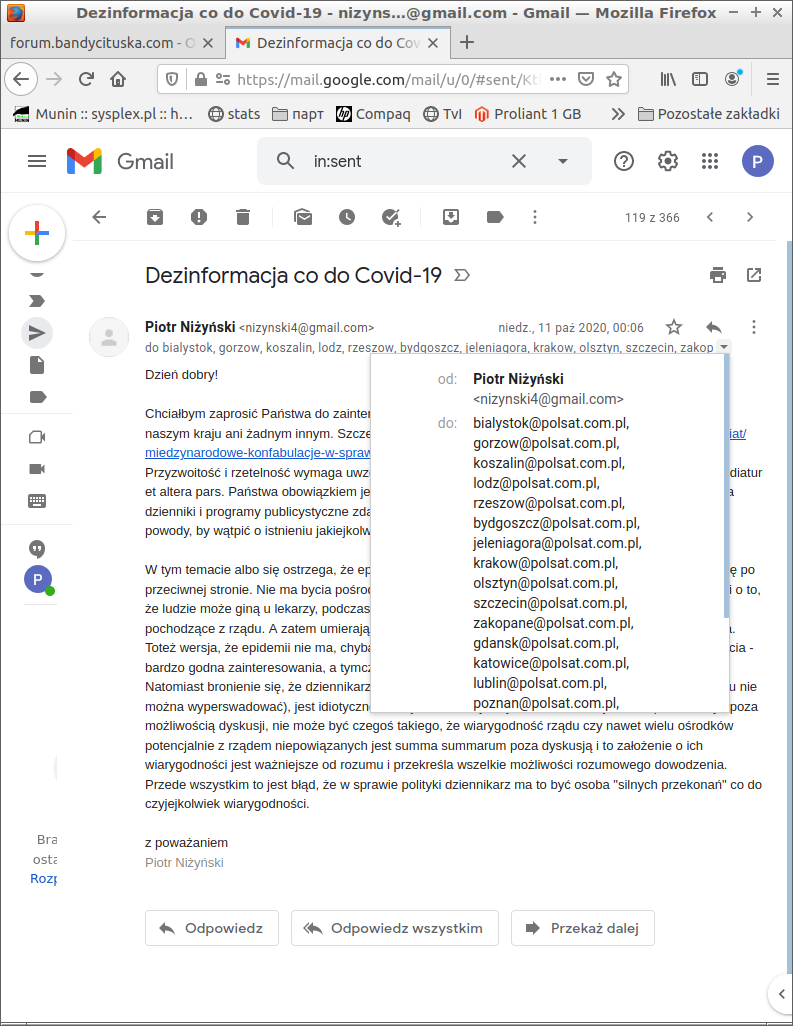Clear the in:sent search query
Screen dimensions: 793x1026
519,161
